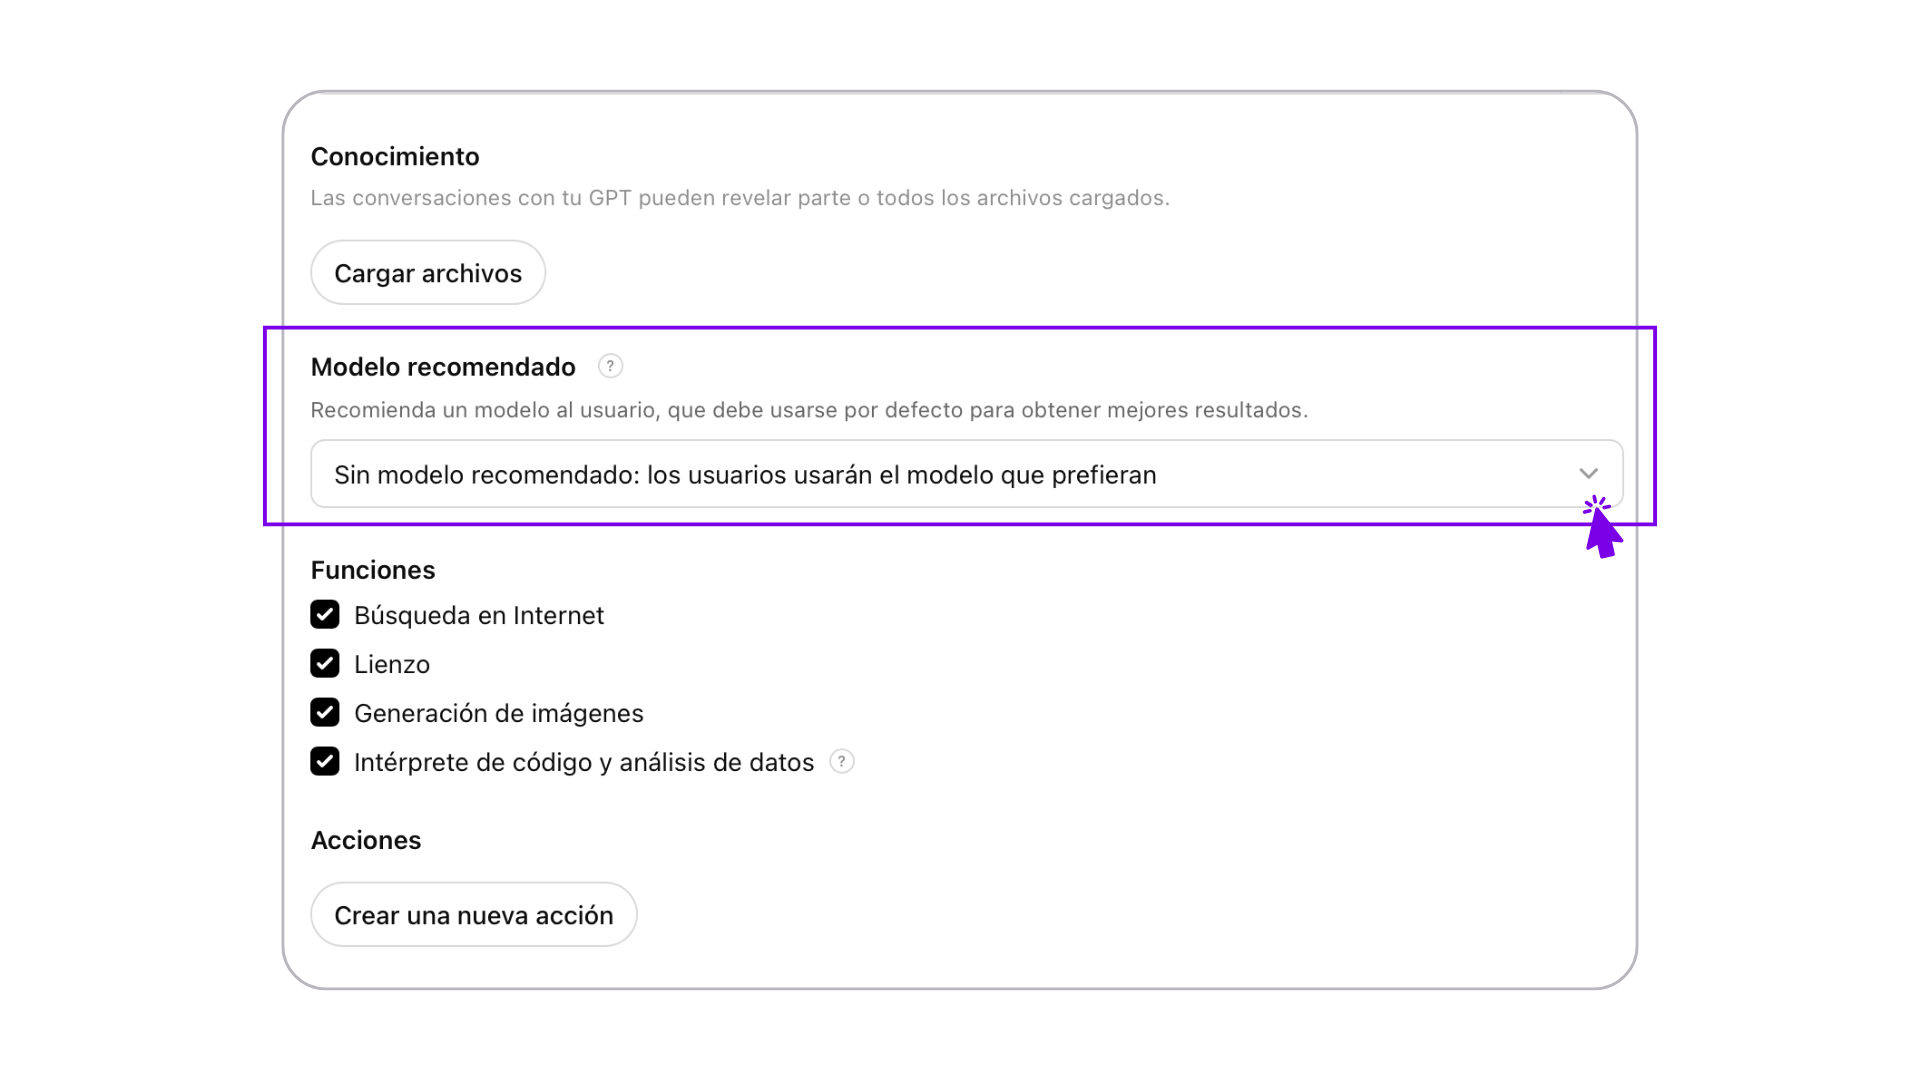
Task: Click the Funciones section heading
Action: pos(373,570)
